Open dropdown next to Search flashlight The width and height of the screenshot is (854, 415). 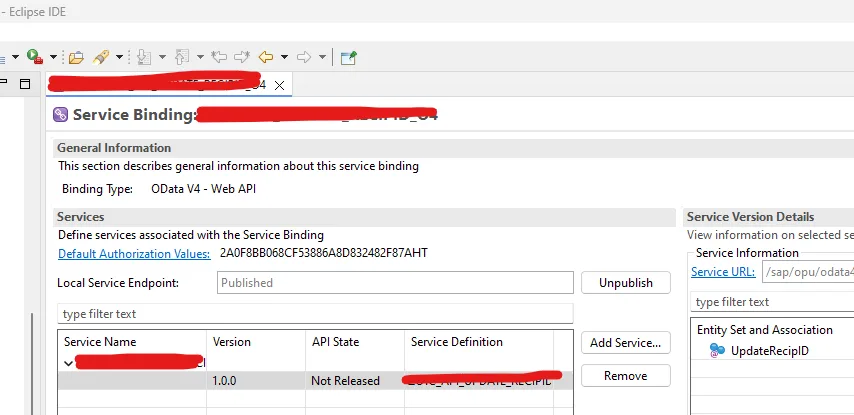pyautogui.click(x=119, y=57)
